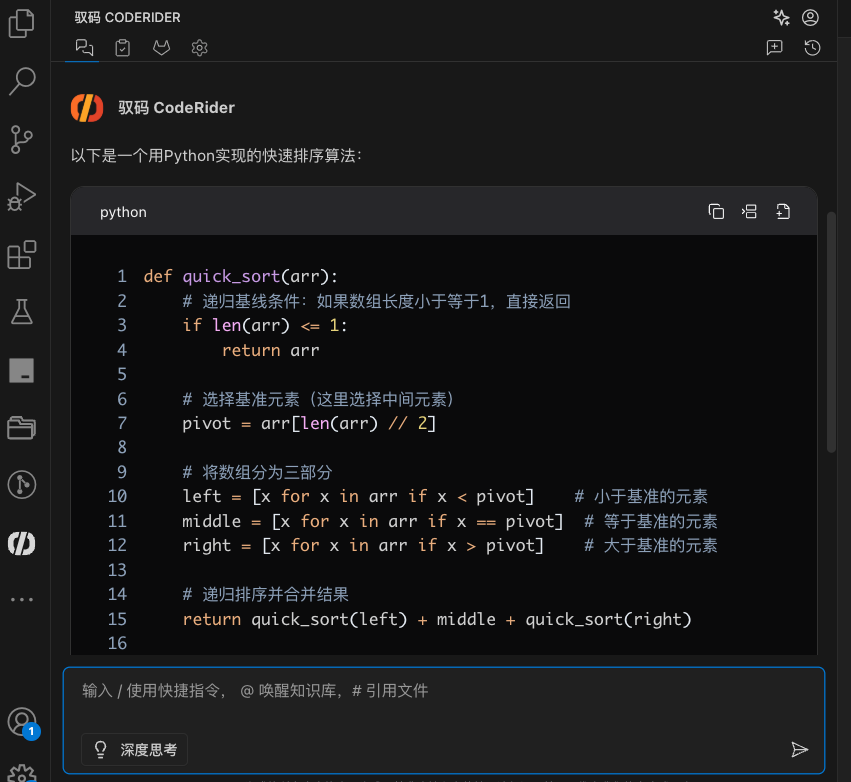Viewport: 851px width, 782px height.
Task: Click the 选择基准元素 comment line
Action: pos(318,399)
